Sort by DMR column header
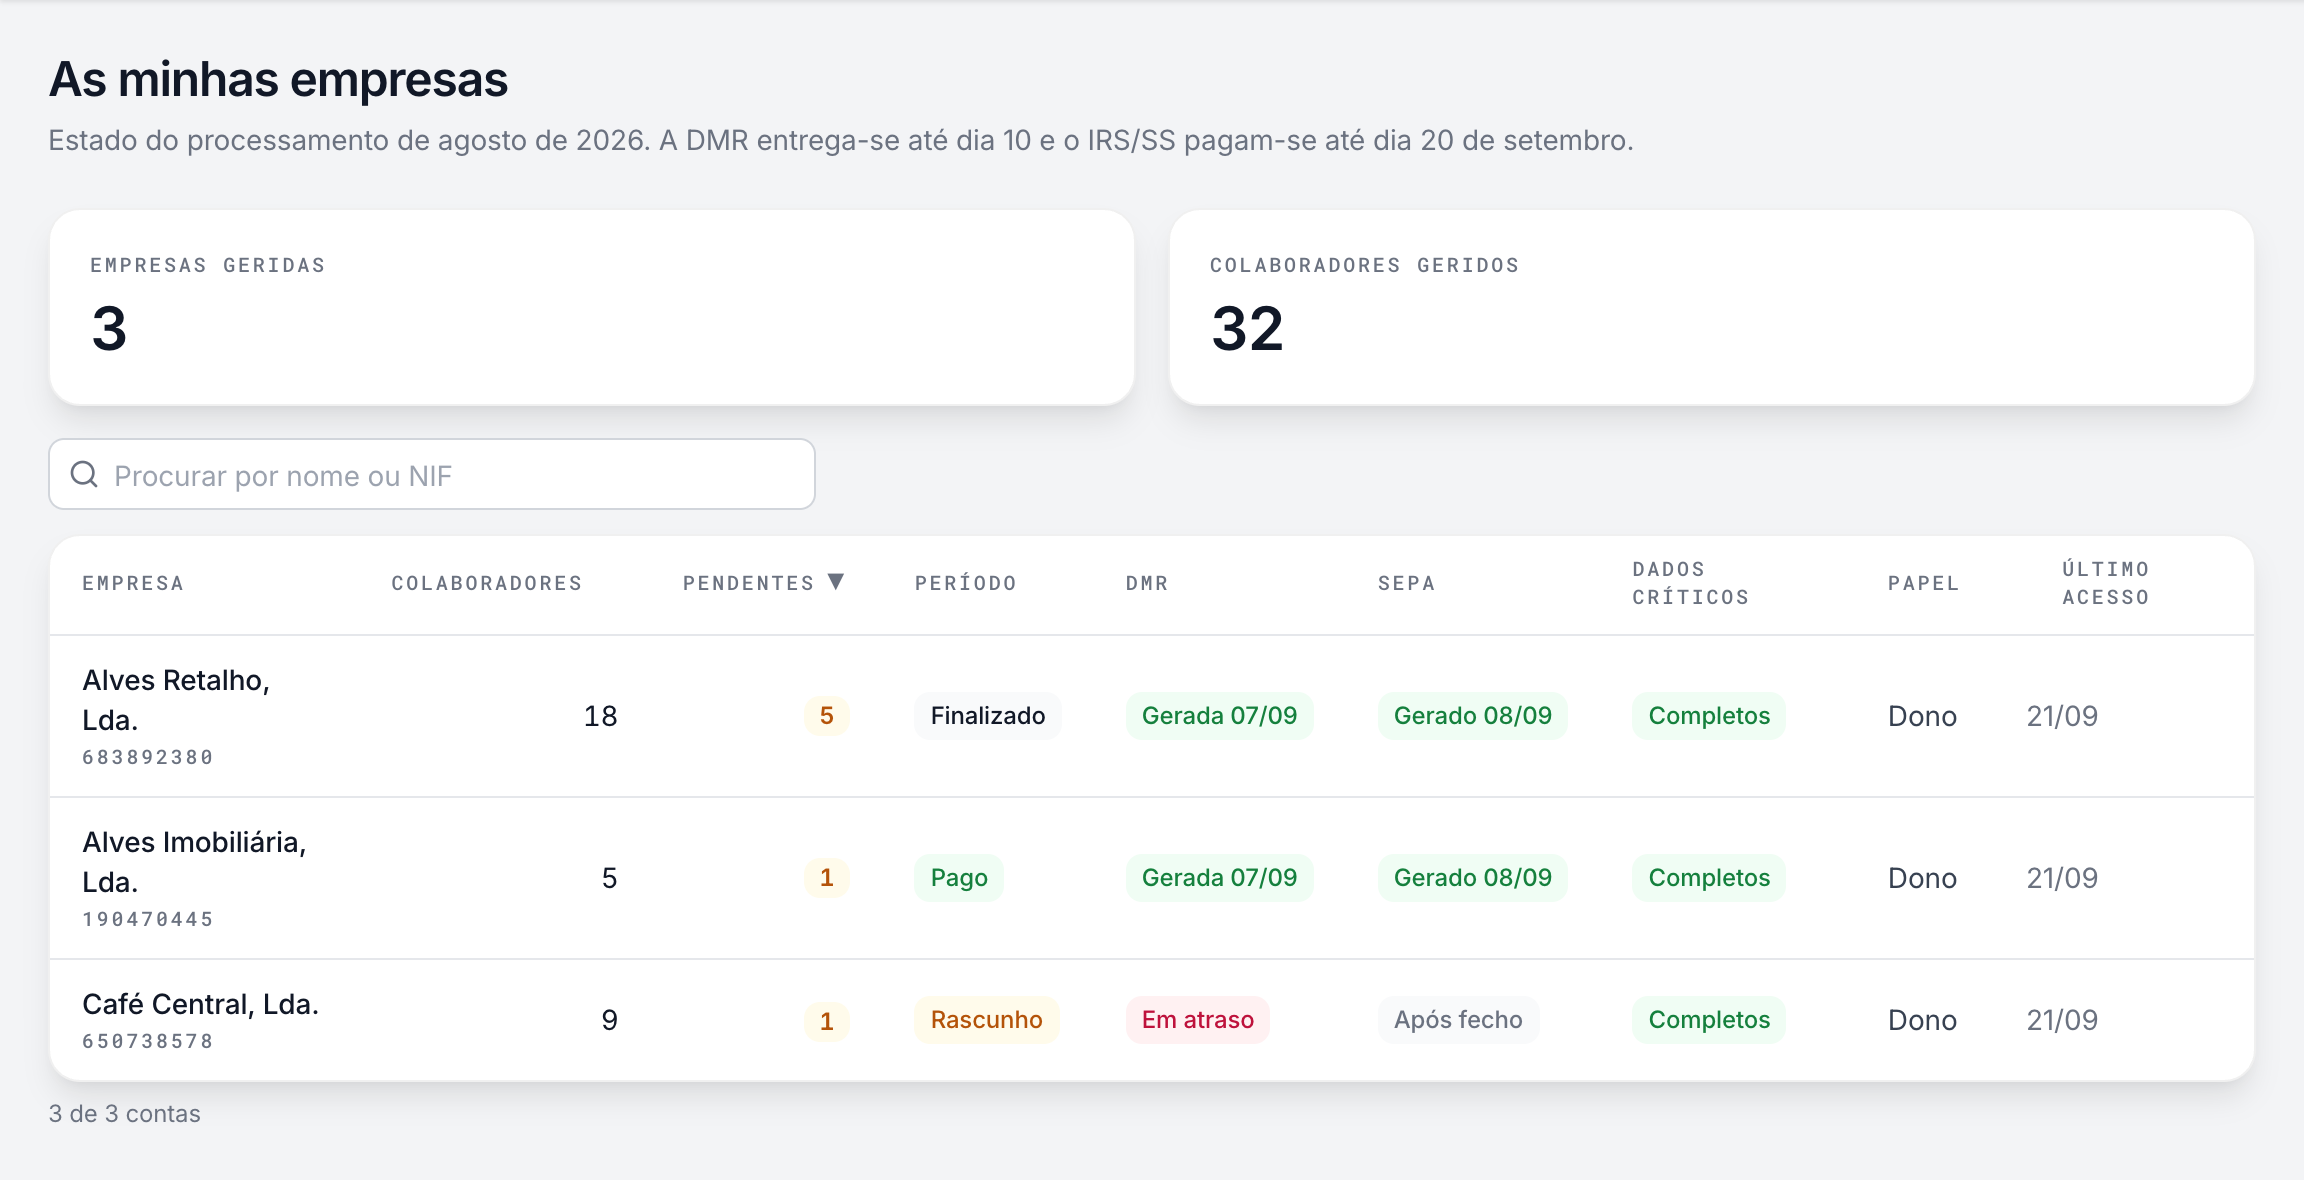The height and width of the screenshot is (1180, 2304). pos(1147,583)
